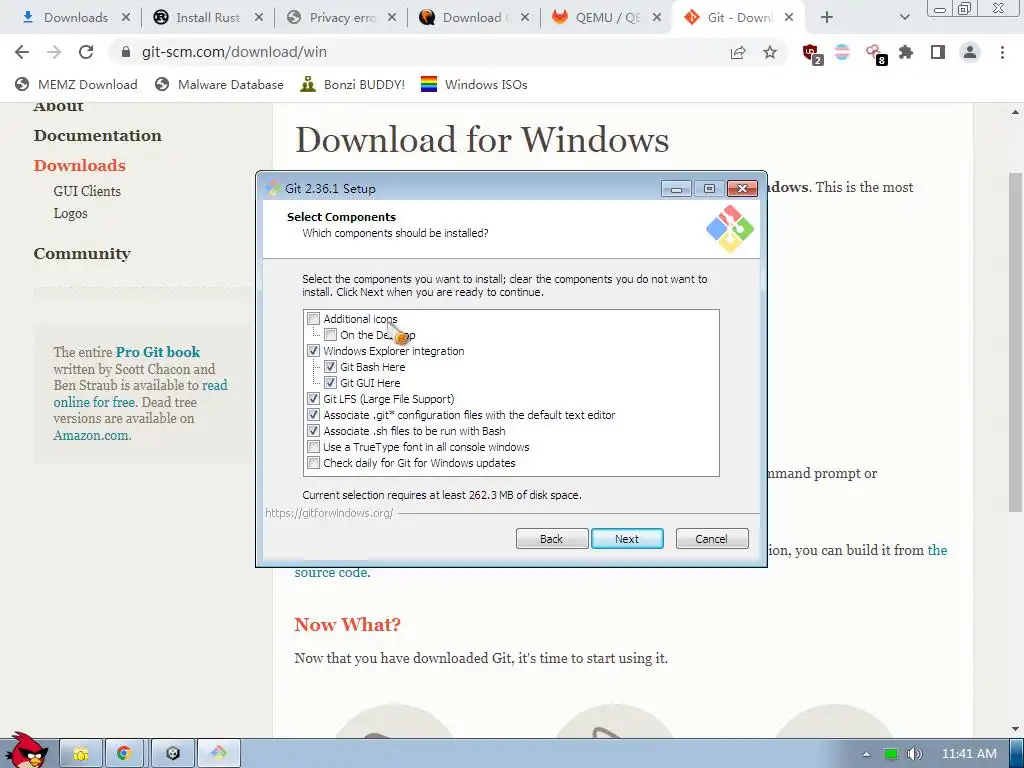Viewport: 1024px width, 768px height.
Task: Open the Windows ISOs bookmark
Action: point(474,84)
